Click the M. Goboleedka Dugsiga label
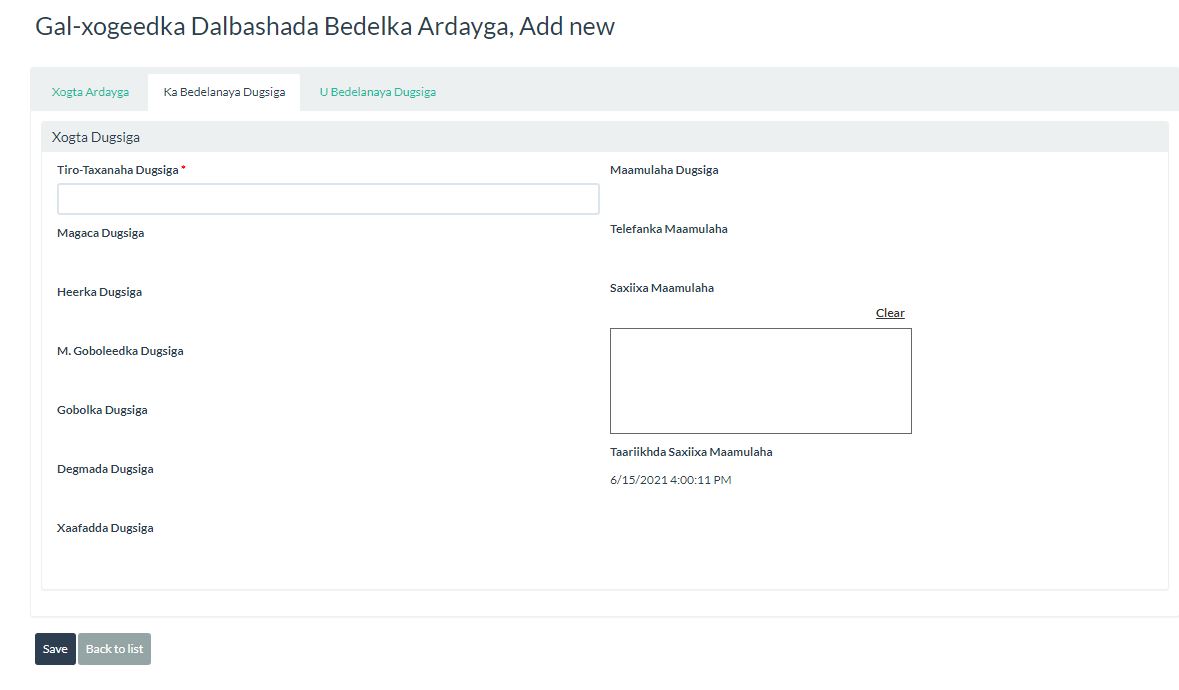The width and height of the screenshot is (1179, 690). (x=120, y=351)
